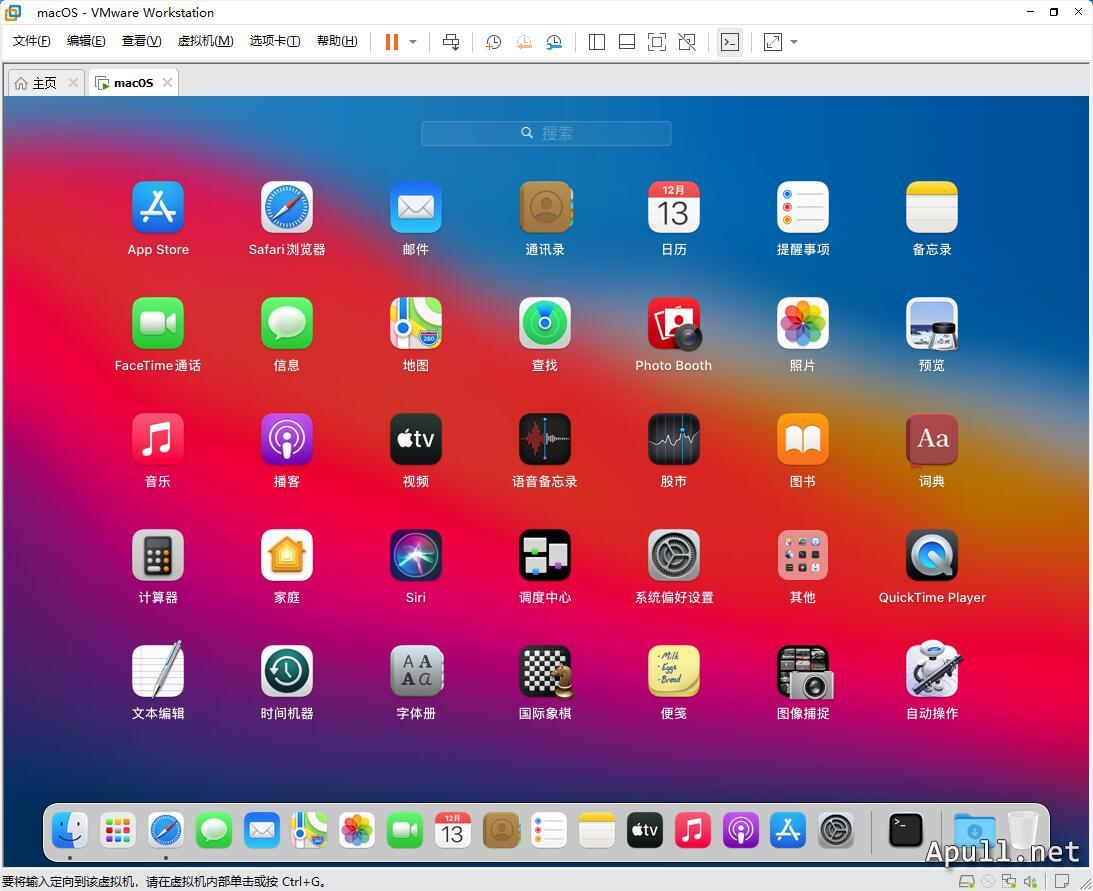Open 预览 Preview app

point(931,323)
